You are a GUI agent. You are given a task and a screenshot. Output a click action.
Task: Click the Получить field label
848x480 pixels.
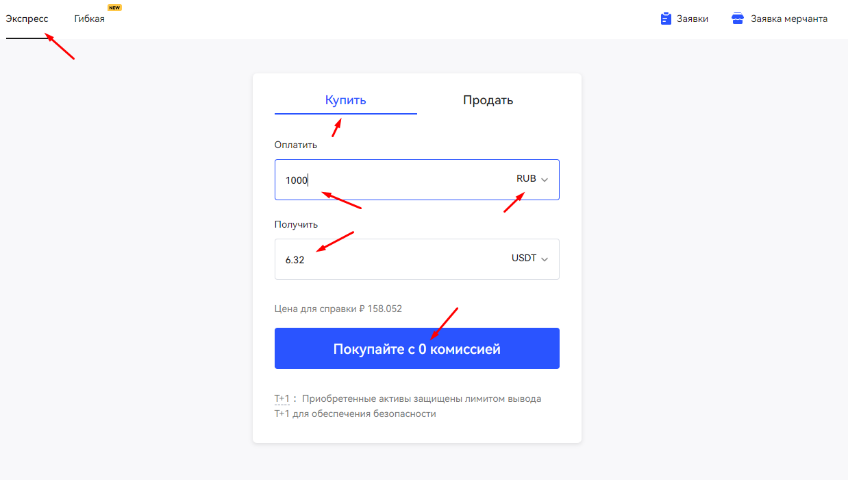[x=296, y=225]
